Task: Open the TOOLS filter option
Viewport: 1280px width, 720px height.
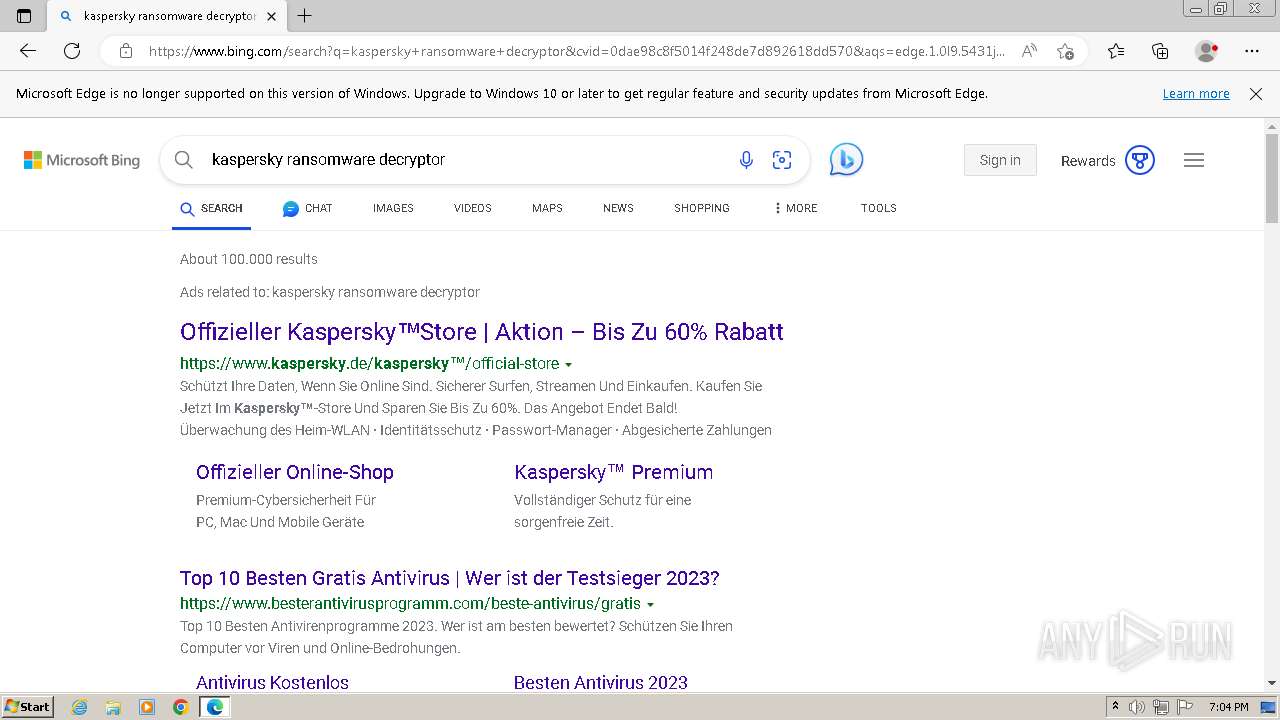Action: 879,208
